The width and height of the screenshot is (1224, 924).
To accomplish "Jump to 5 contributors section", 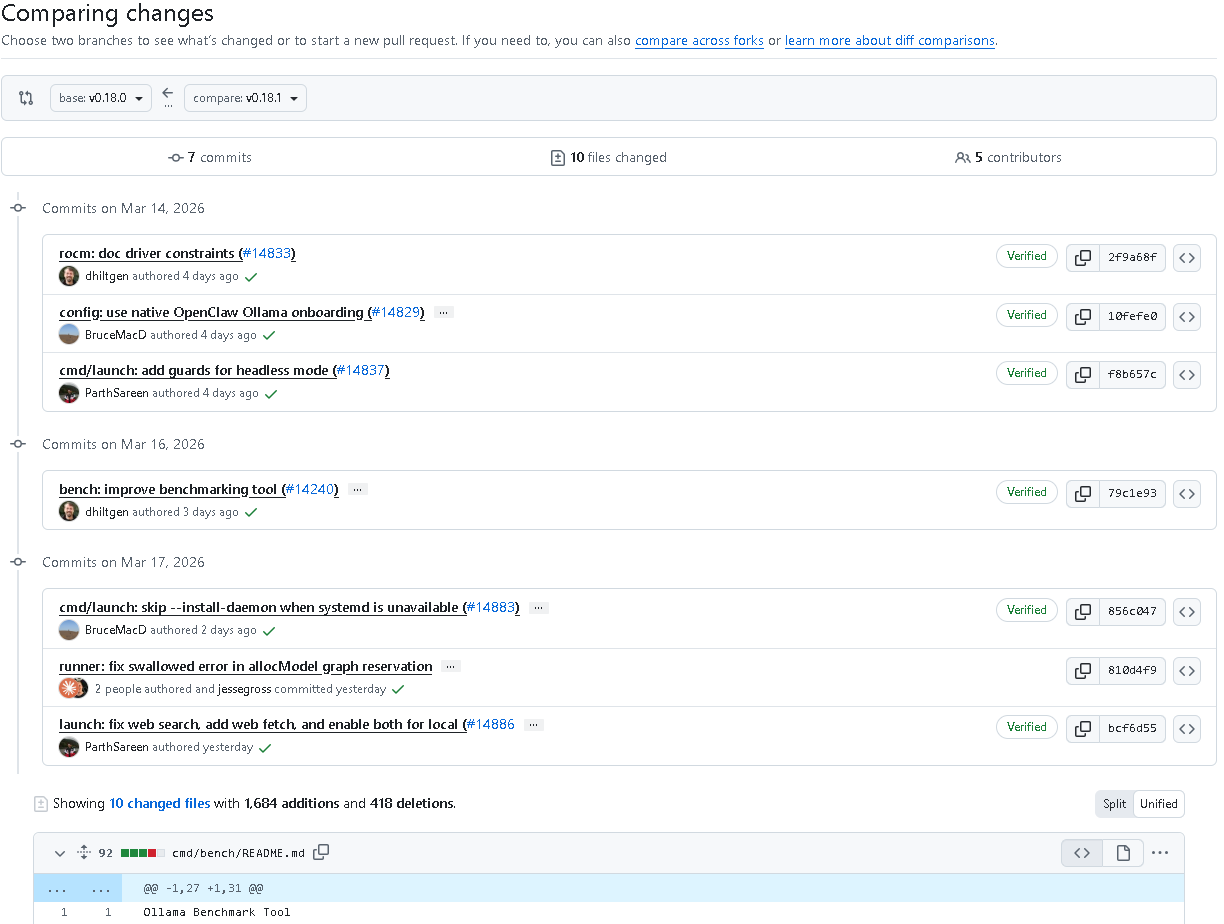I will (x=1008, y=157).
